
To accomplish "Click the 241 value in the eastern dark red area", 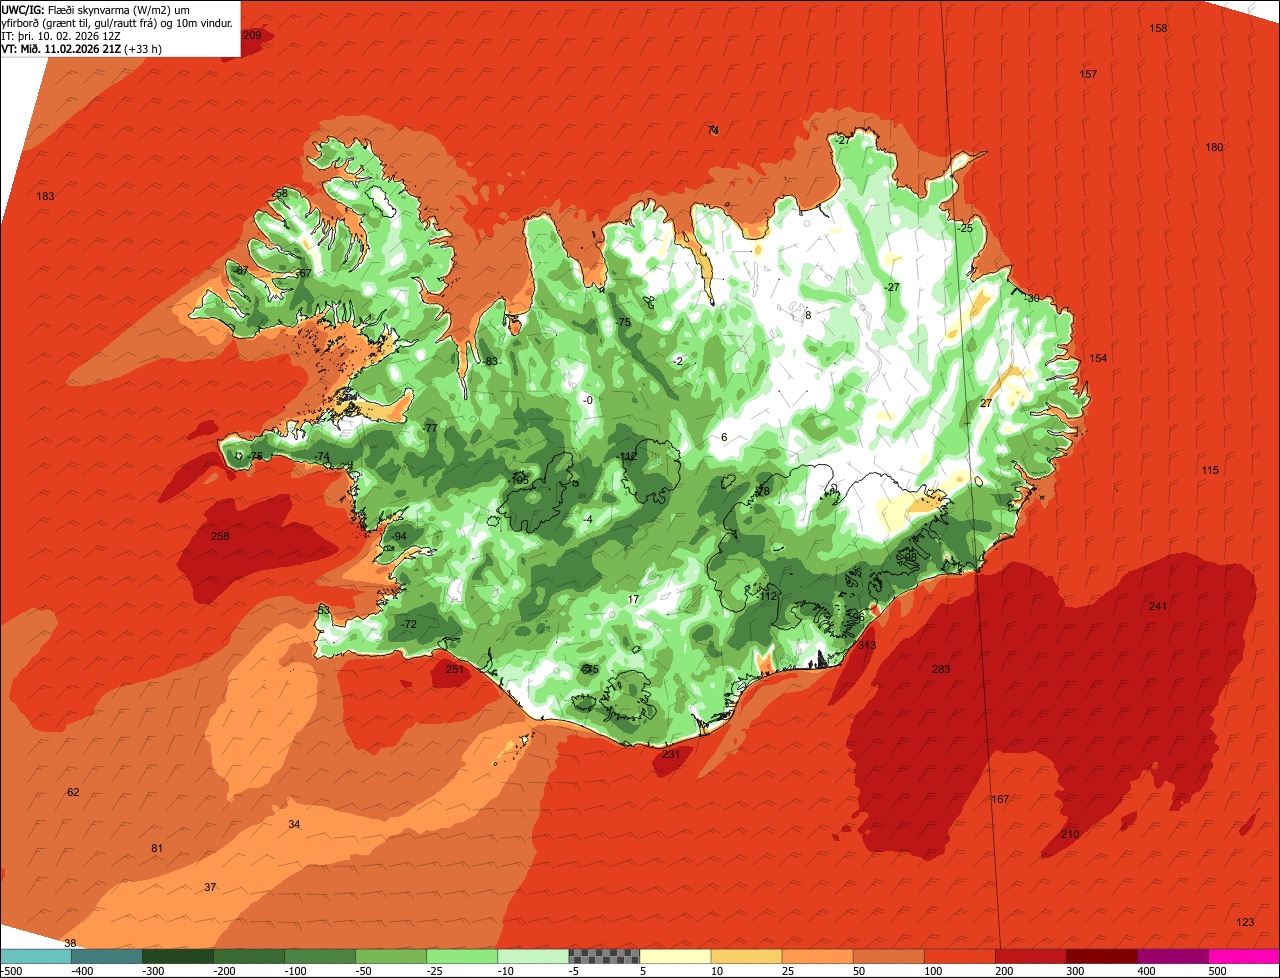I will [1158, 606].
